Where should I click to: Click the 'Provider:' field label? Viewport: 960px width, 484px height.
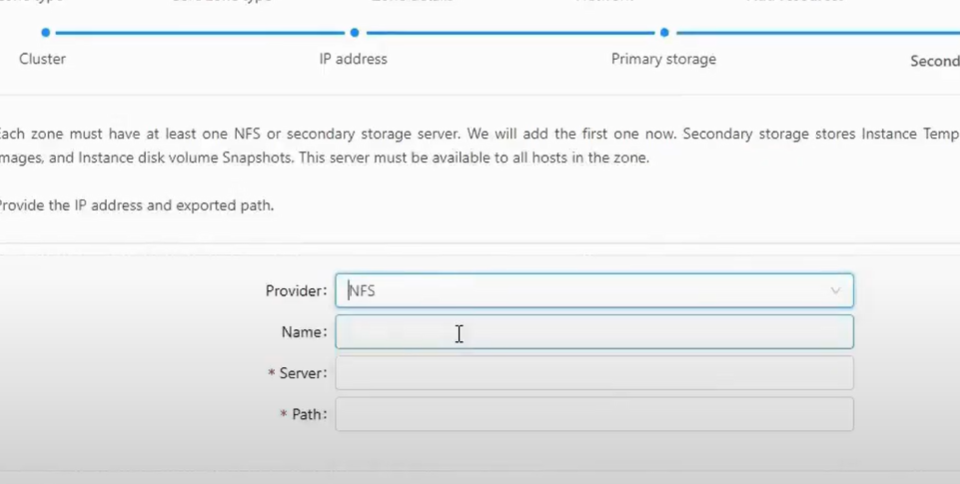pyautogui.click(x=296, y=291)
